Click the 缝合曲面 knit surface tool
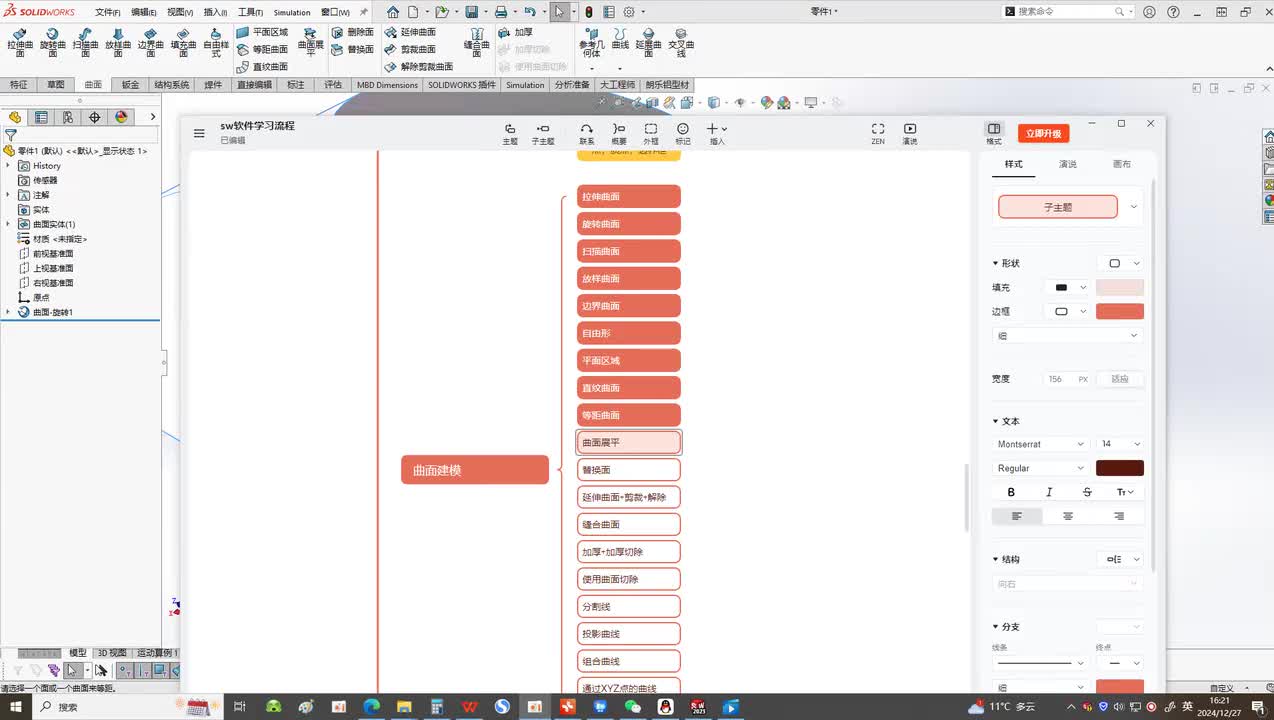The width and height of the screenshot is (1274, 720). [478, 42]
